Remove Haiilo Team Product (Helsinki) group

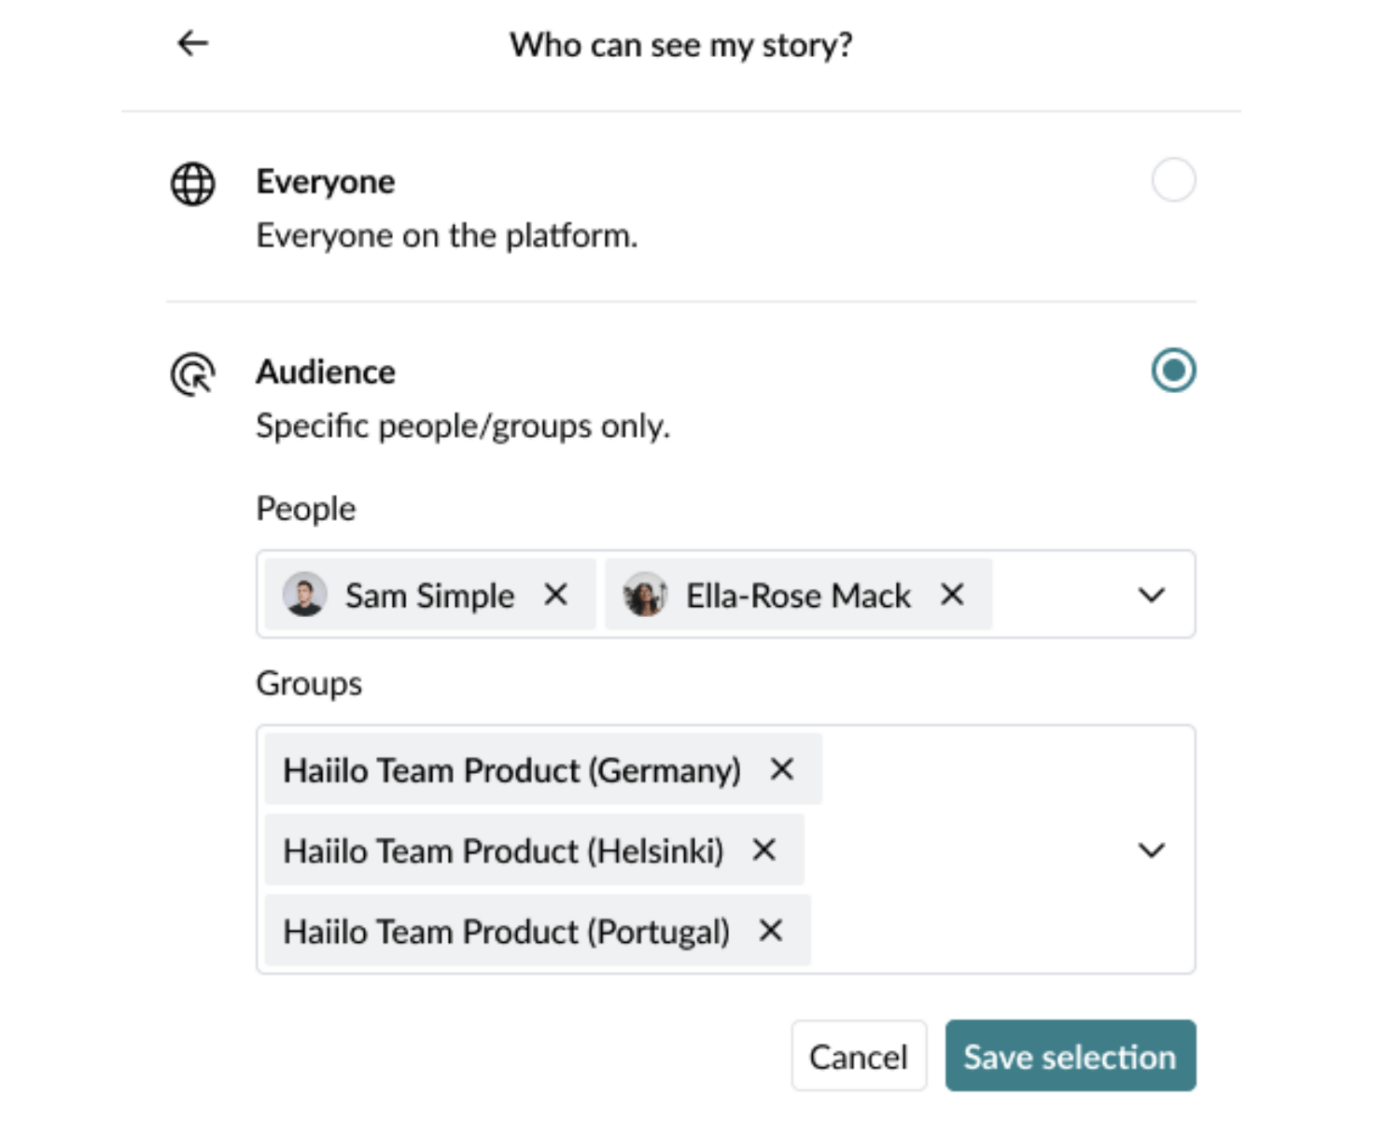point(764,850)
